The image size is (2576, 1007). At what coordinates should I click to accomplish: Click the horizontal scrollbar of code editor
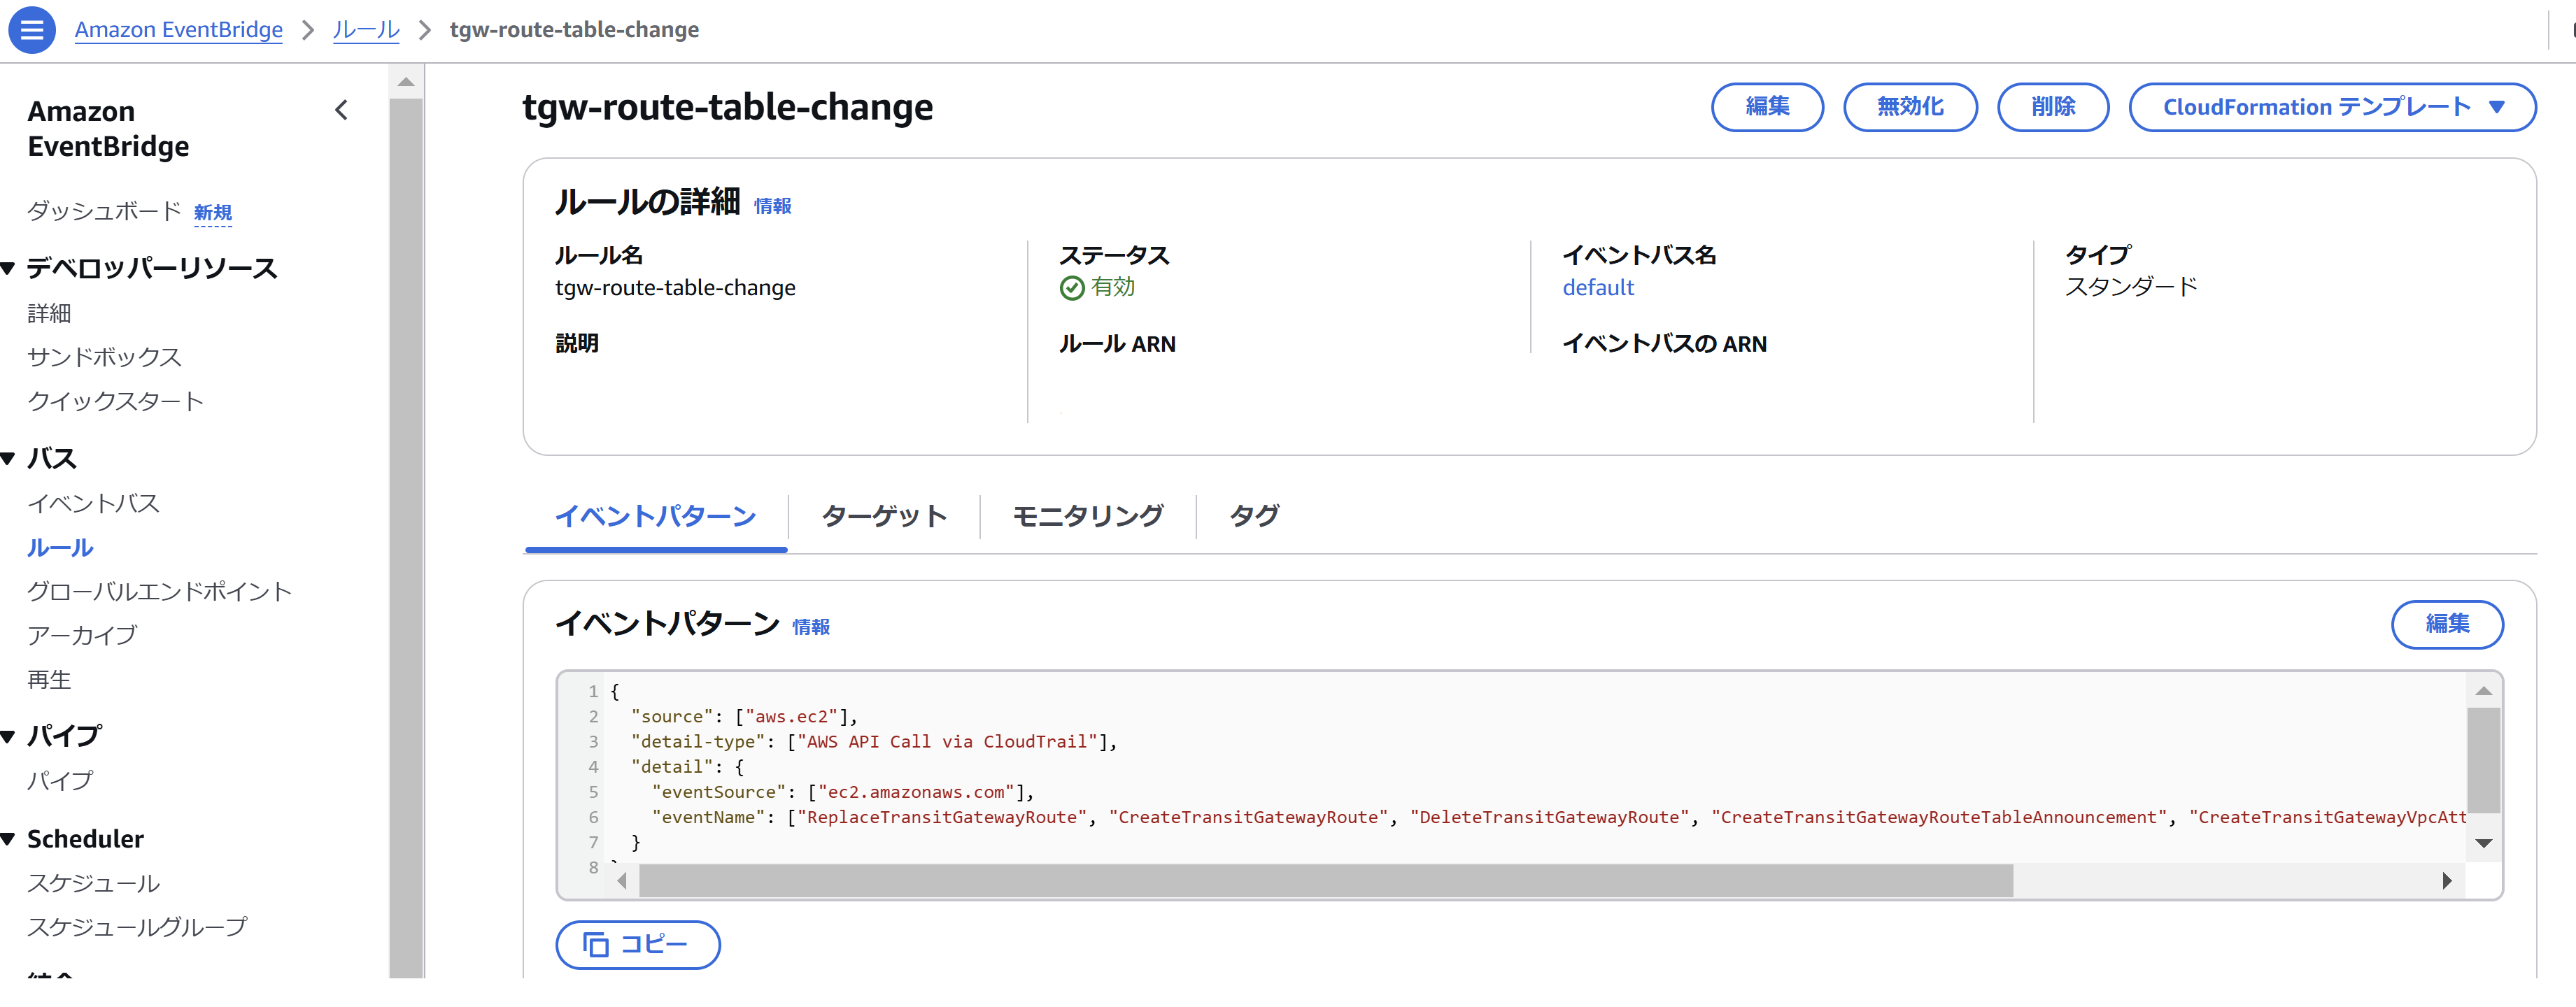click(x=1325, y=881)
